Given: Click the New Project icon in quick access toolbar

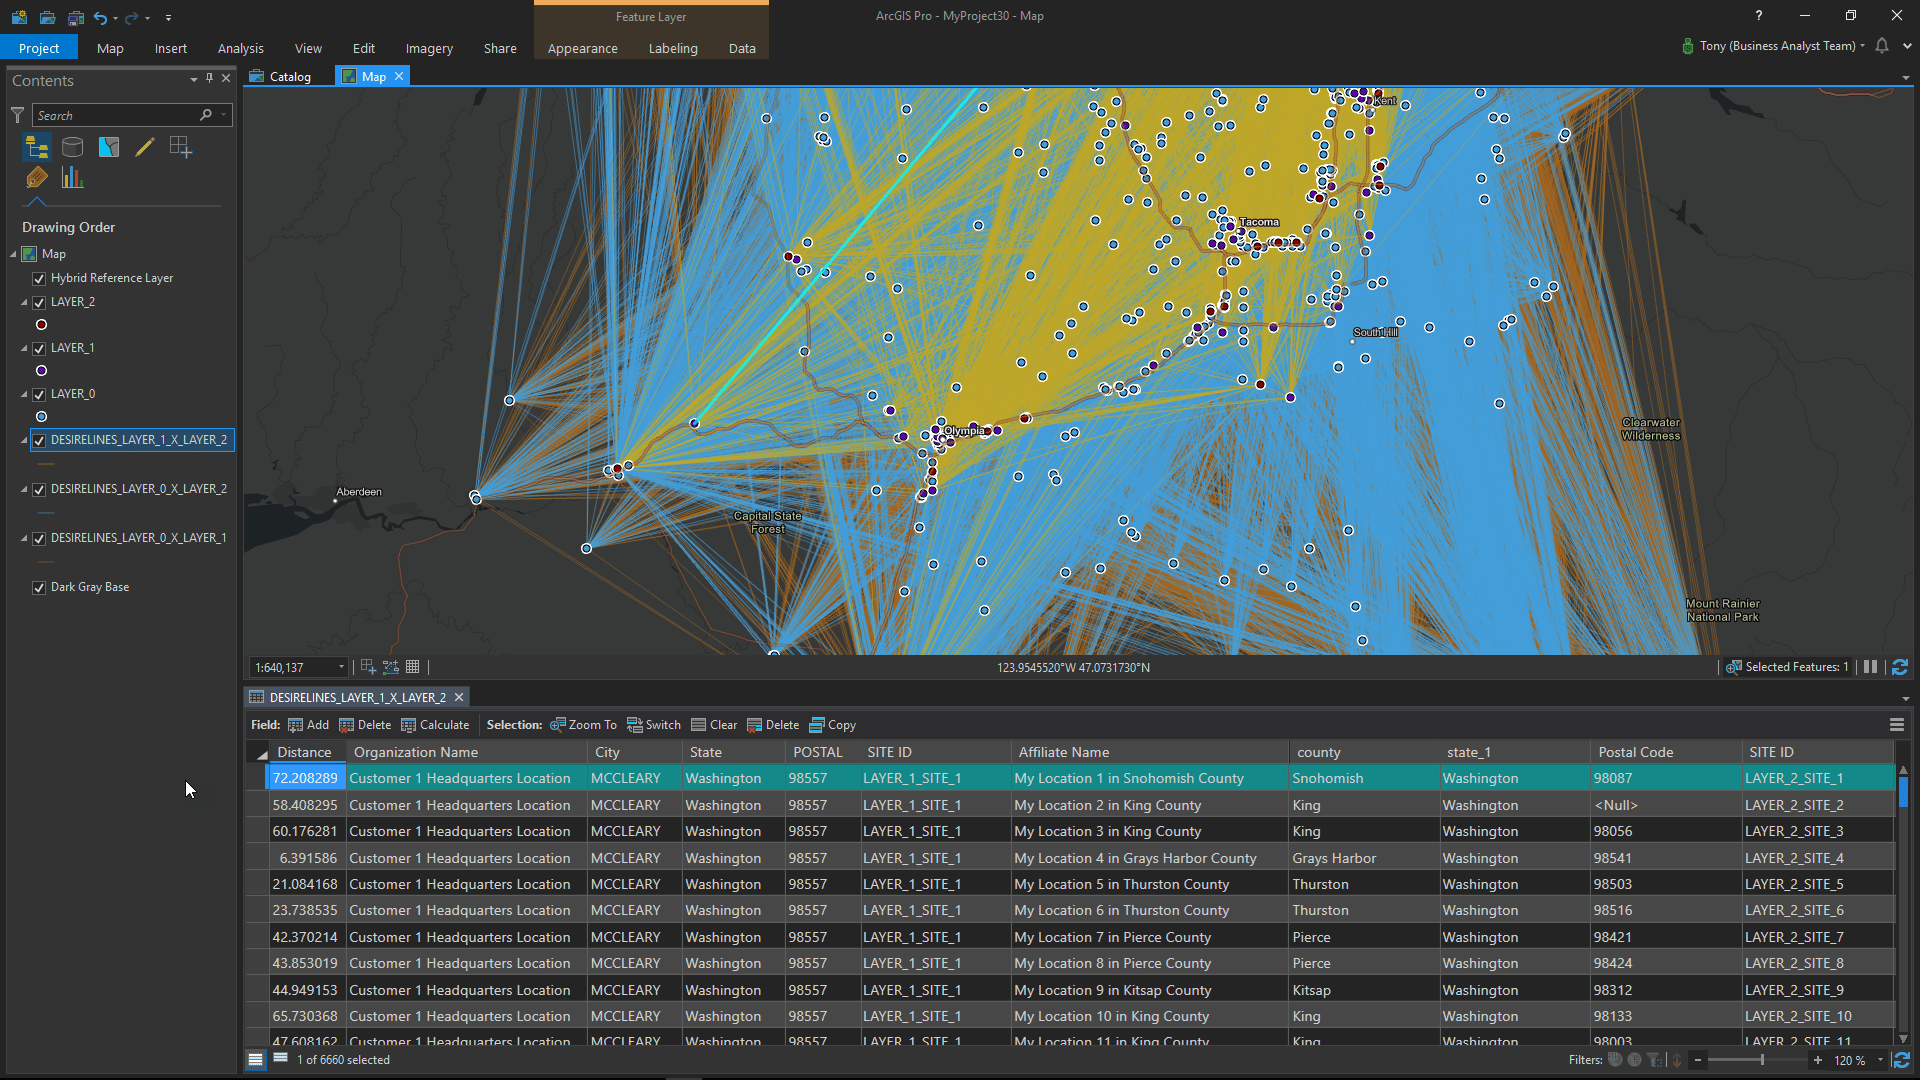Looking at the screenshot, I should [19, 17].
